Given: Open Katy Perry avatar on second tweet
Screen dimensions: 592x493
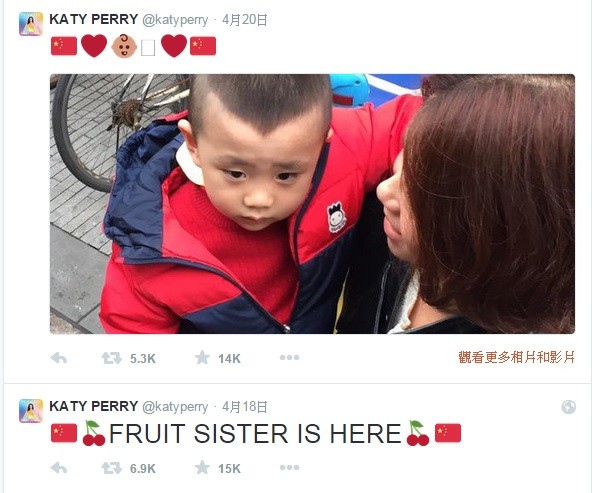Looking at the screenshot, I should pos(31,411).
